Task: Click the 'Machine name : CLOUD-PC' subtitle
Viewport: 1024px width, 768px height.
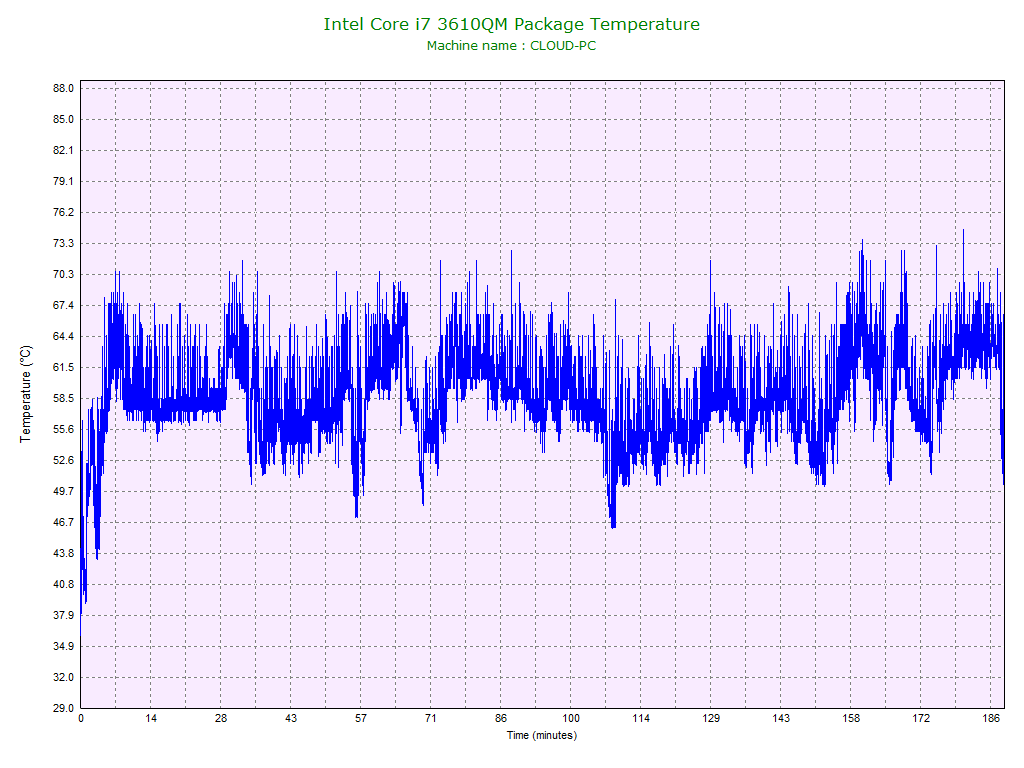Action: point(511,46)
